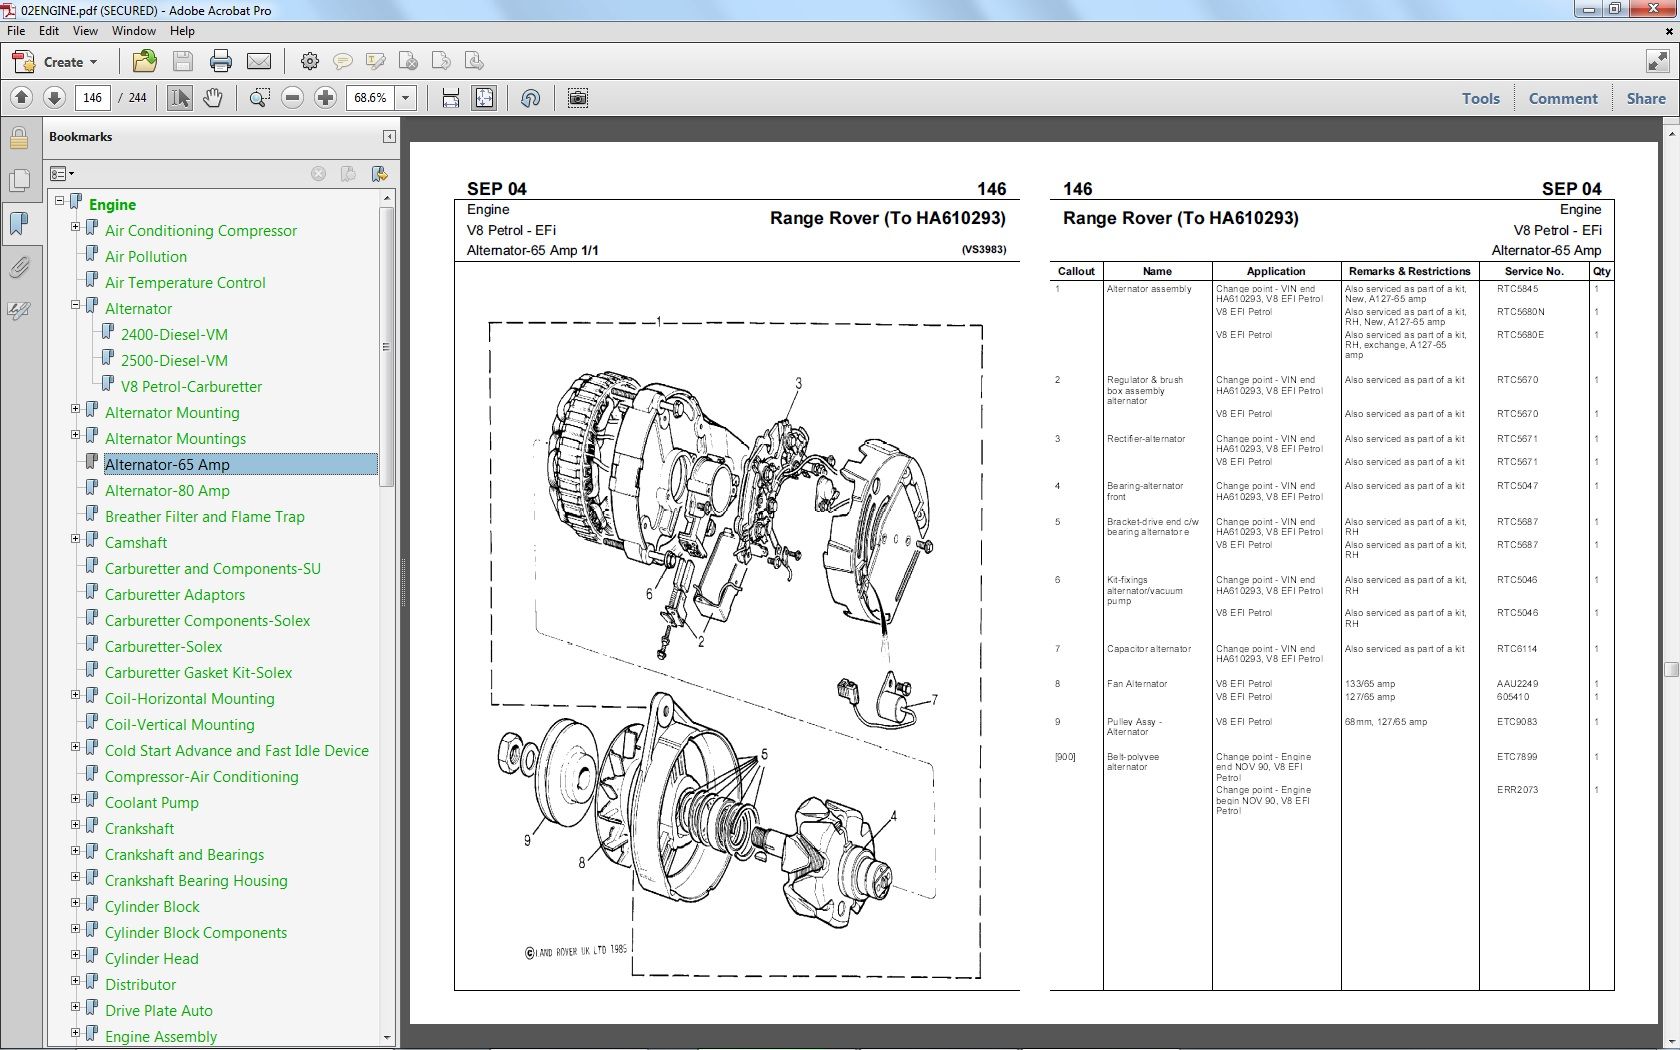Select highlight text tool icon
The image size is (1680, 1050).
click(376, 62)
